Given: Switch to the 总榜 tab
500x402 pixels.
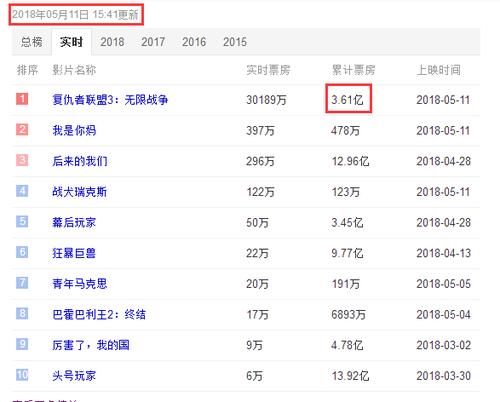Looking at the screenshot, I should click(x=32, y=42).
